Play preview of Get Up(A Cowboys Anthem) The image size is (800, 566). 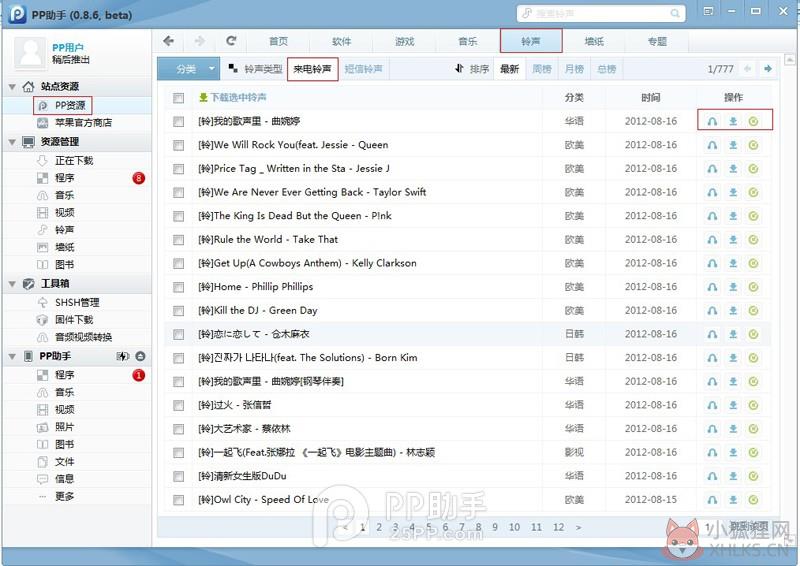[712, 263]
